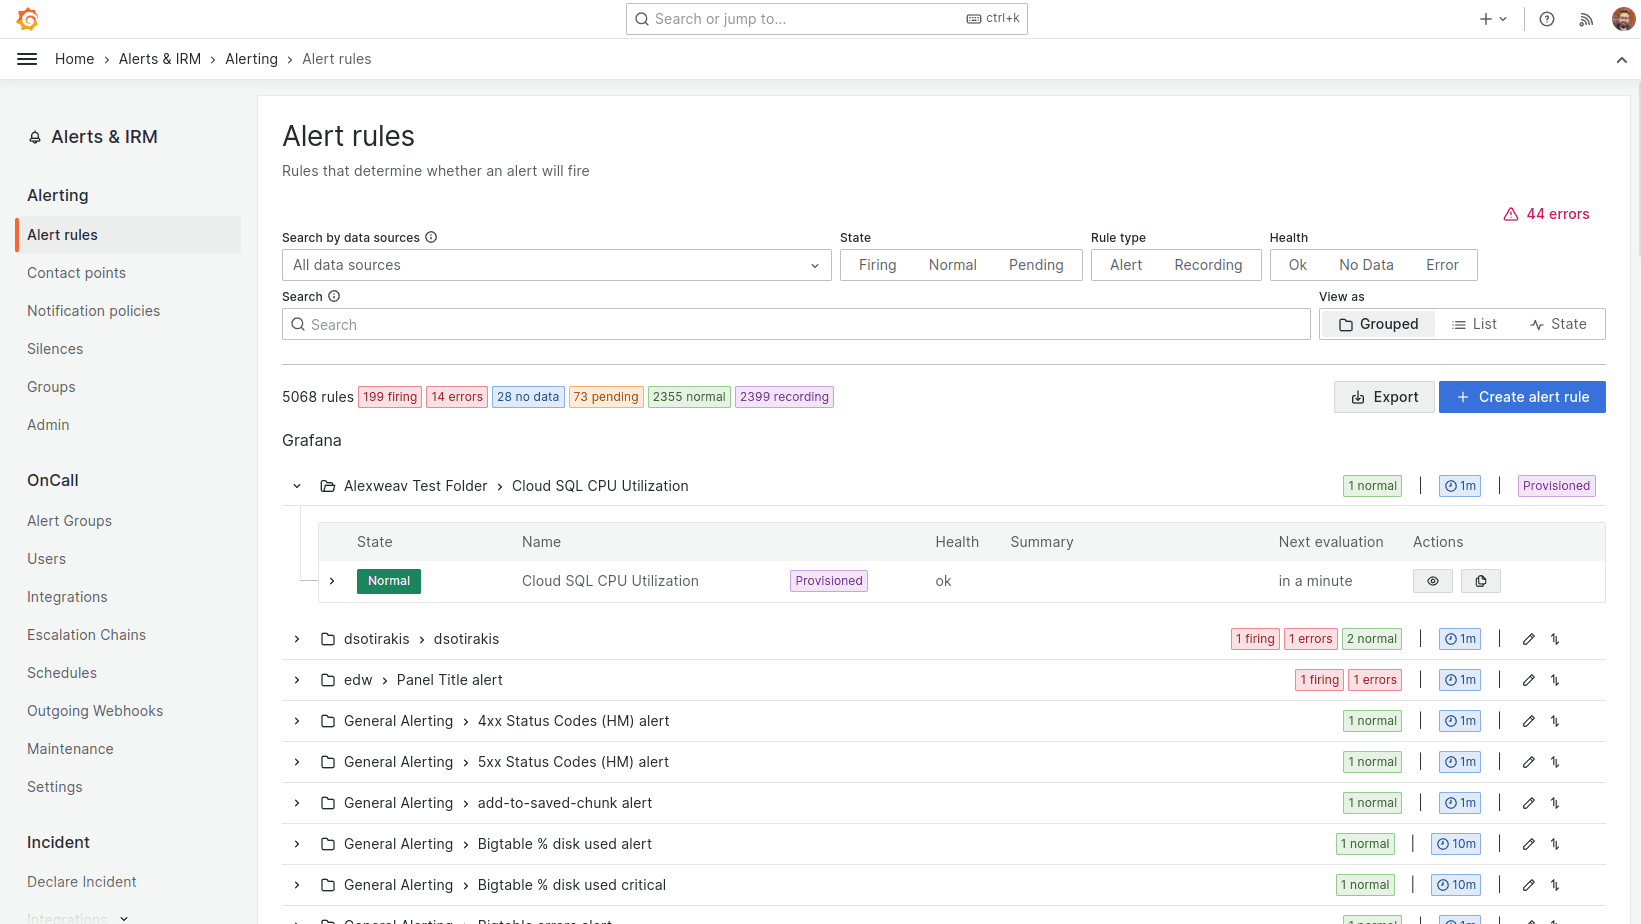
Task: Filter by No Data health
Action: click(1366, 265)
